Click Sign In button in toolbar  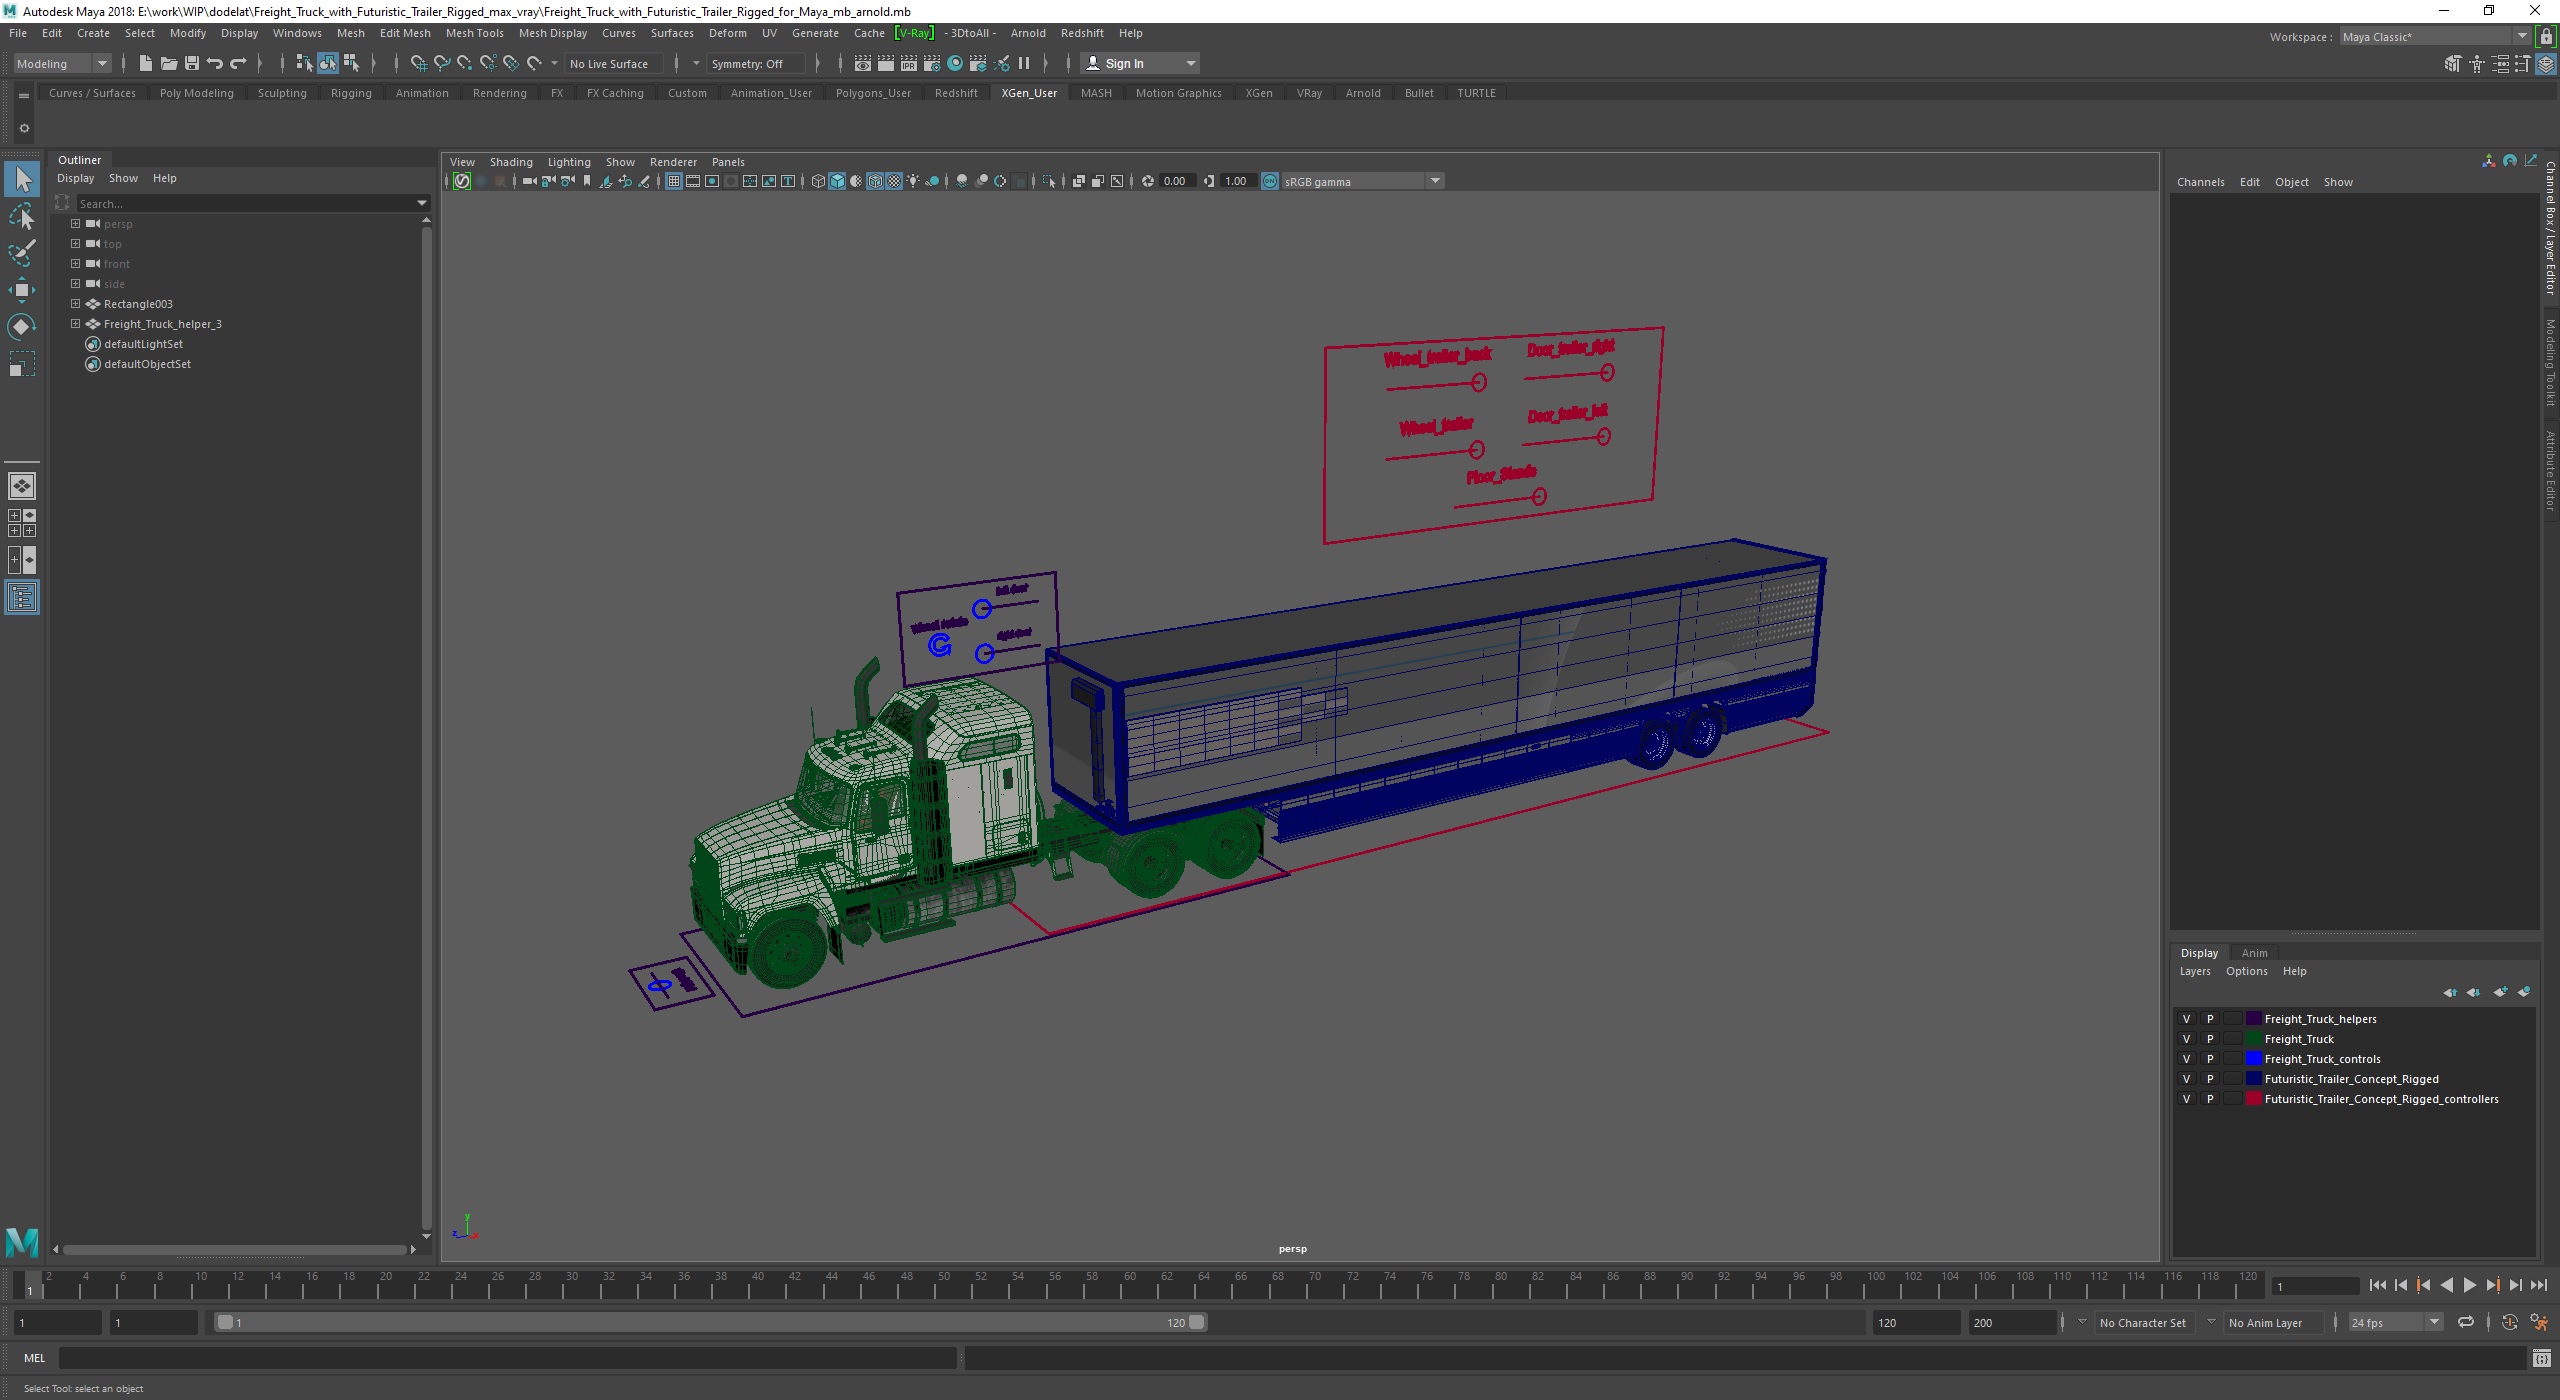1127,62
